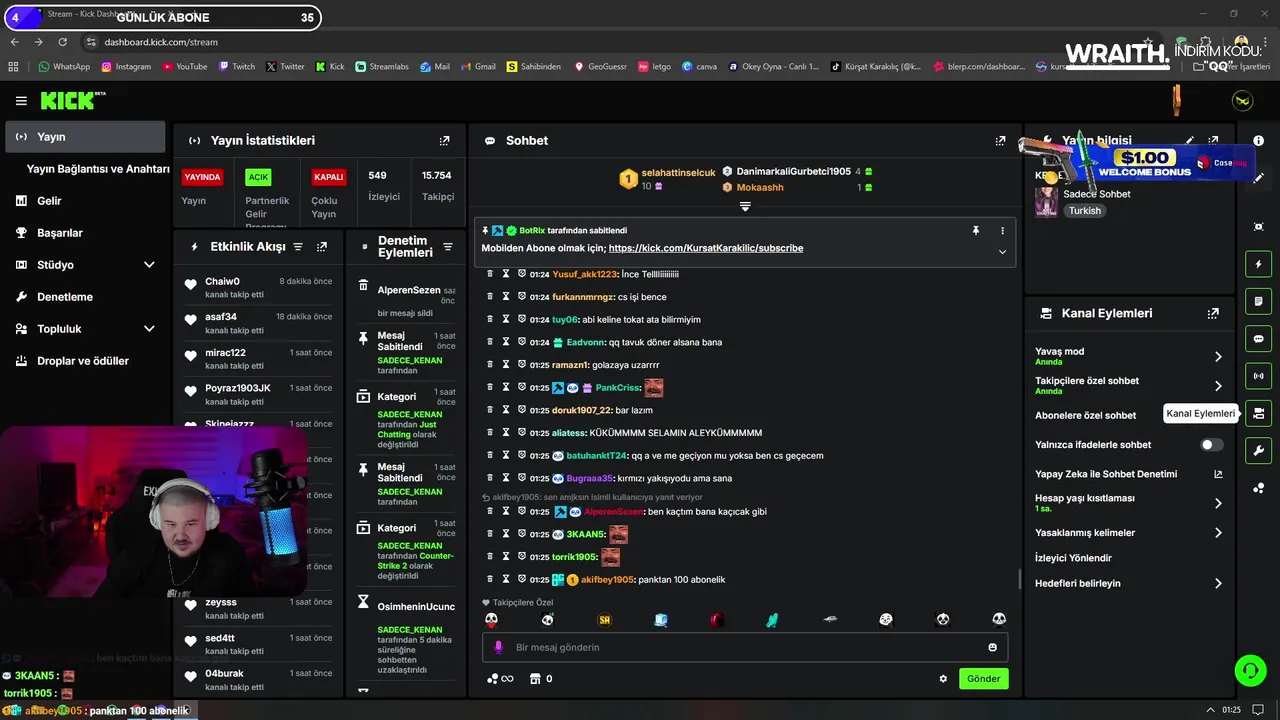Click the wrench icon in right sidebar
This screenshot has width=1280, height=720.
[x=1258, y=450]
